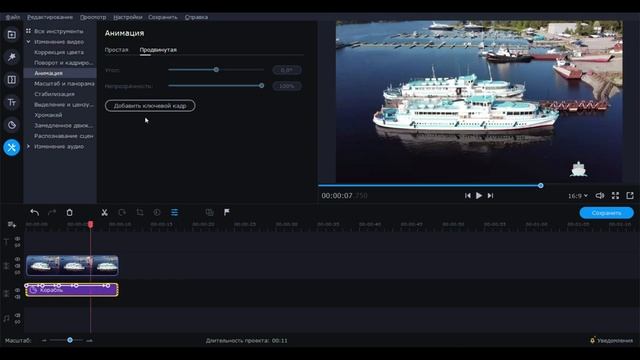Click the zoom out timeline minus icon
The height and width of the screenshot is (360, 640).
coord(44,340)
